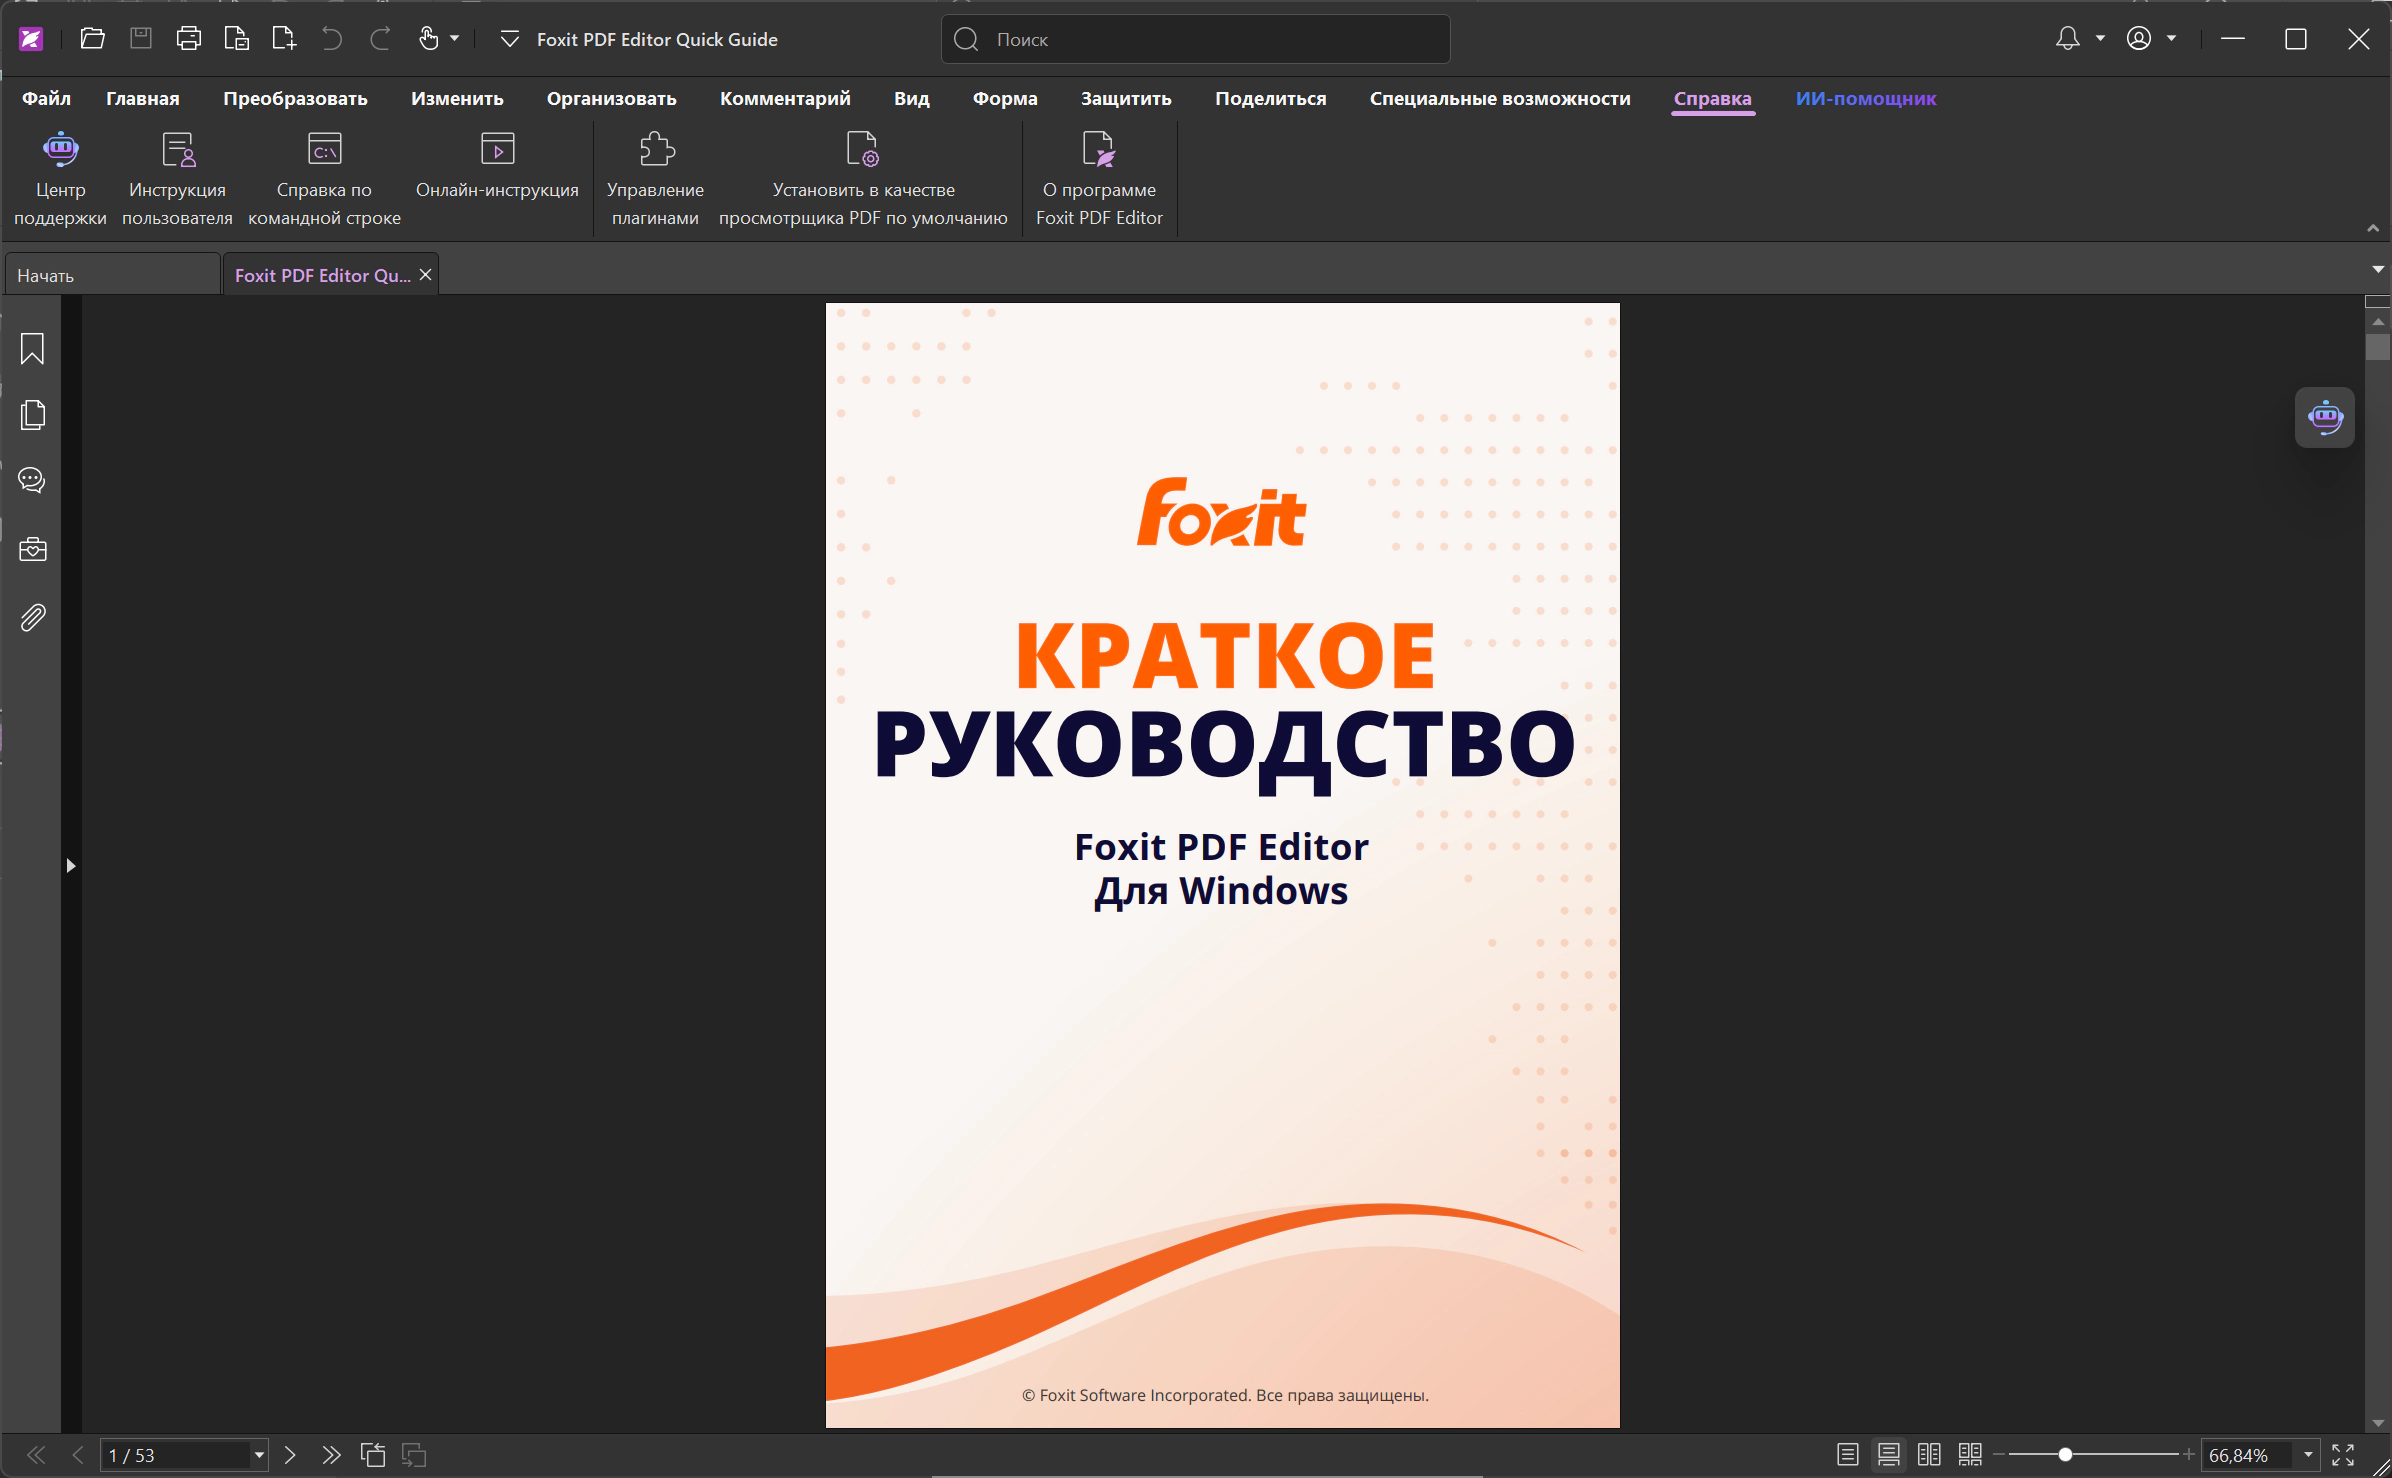
Task: Expand the Hand tool dropdown arrow
Action: (x=455, y=39)
